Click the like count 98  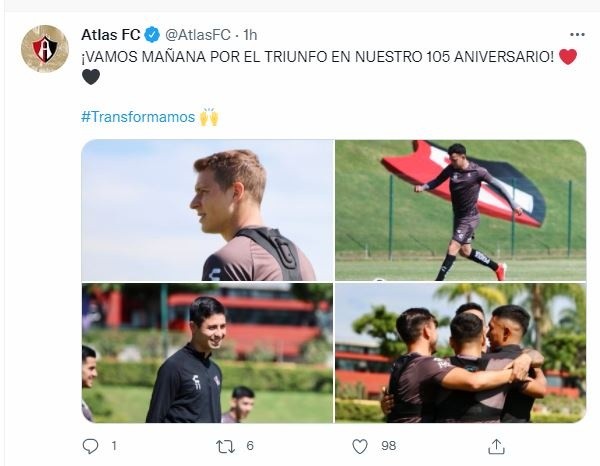coord(388,446)
